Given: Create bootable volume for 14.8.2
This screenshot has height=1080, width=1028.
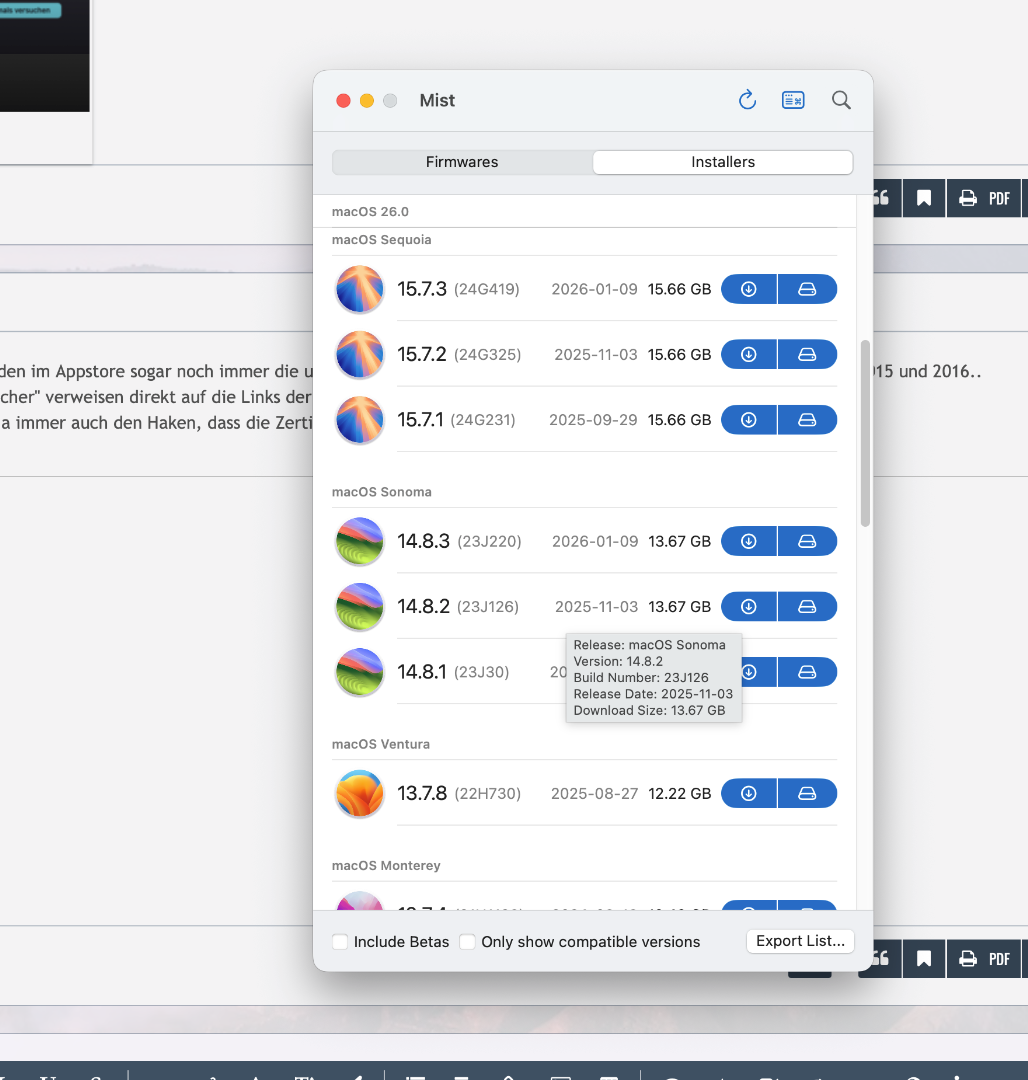Looking at the screenshot, I should click(x=807, y=607).
